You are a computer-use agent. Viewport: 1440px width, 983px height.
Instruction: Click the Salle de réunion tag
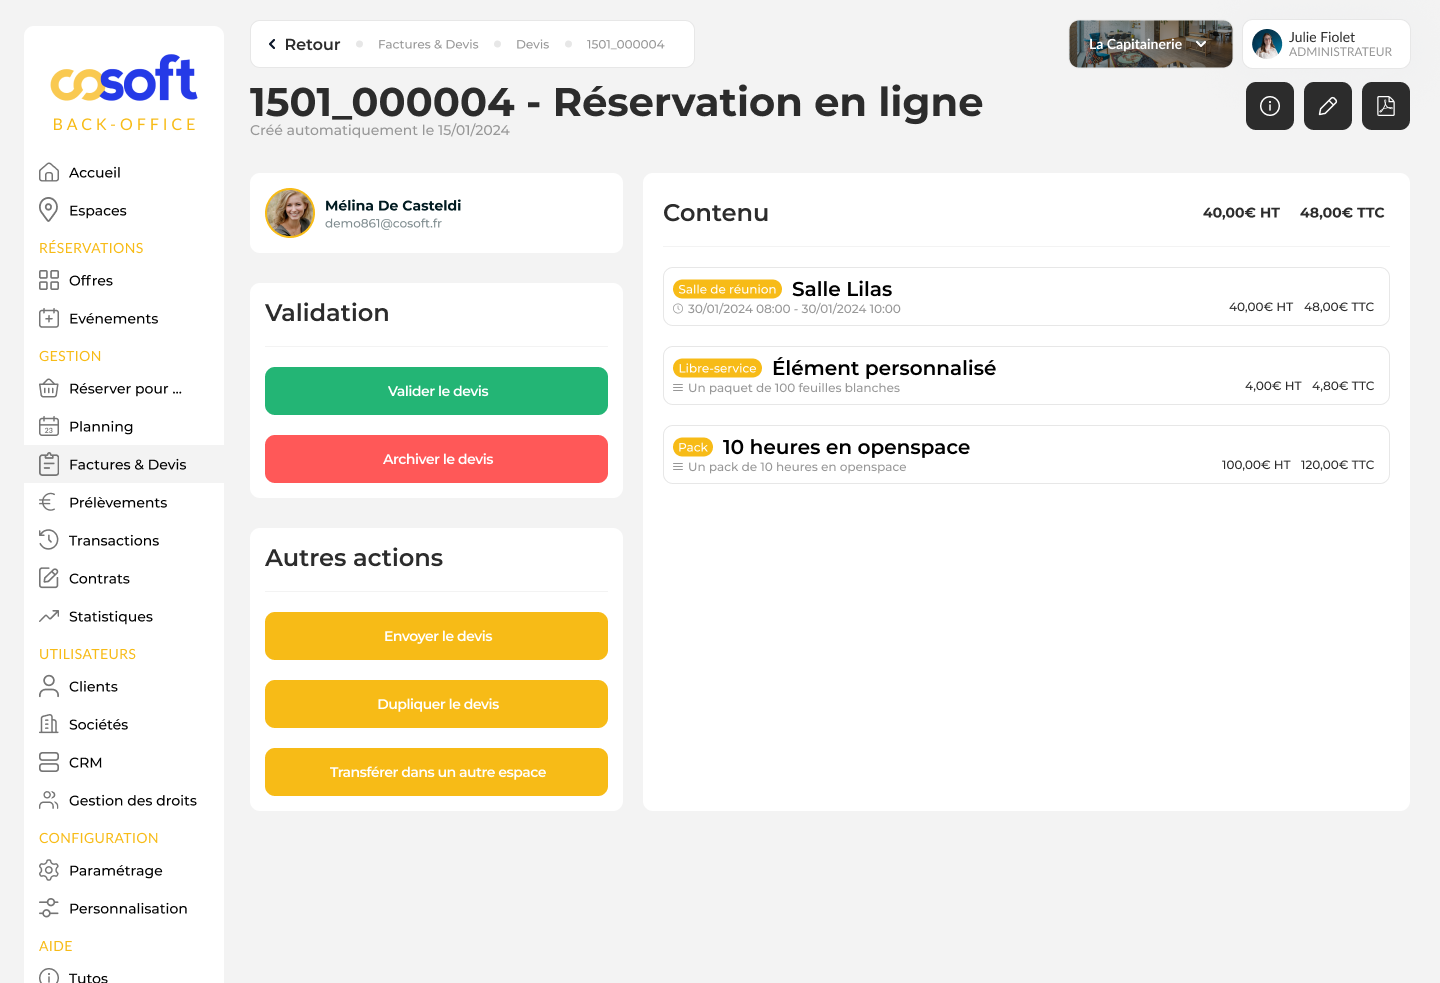[727, 289]
